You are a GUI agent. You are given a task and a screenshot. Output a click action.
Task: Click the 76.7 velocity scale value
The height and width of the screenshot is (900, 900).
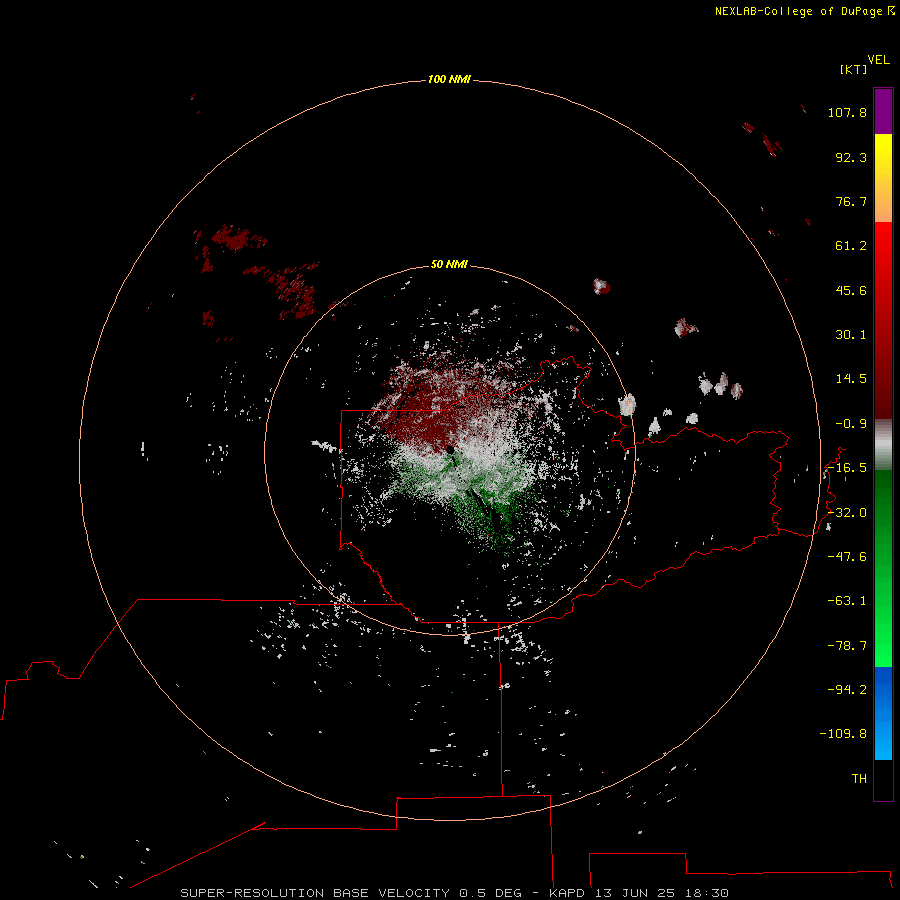pyautogui.click(x=851, y=201)
